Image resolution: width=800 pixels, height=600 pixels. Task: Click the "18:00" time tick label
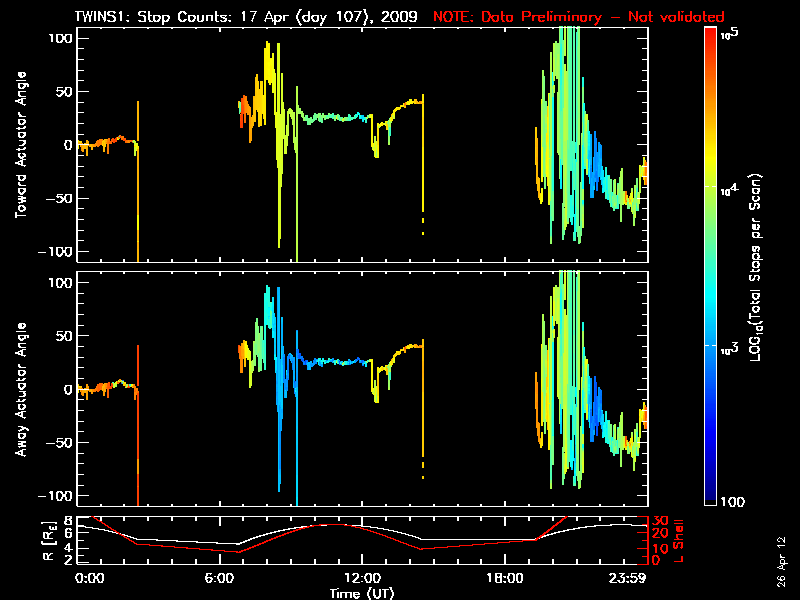click(505, 578)
